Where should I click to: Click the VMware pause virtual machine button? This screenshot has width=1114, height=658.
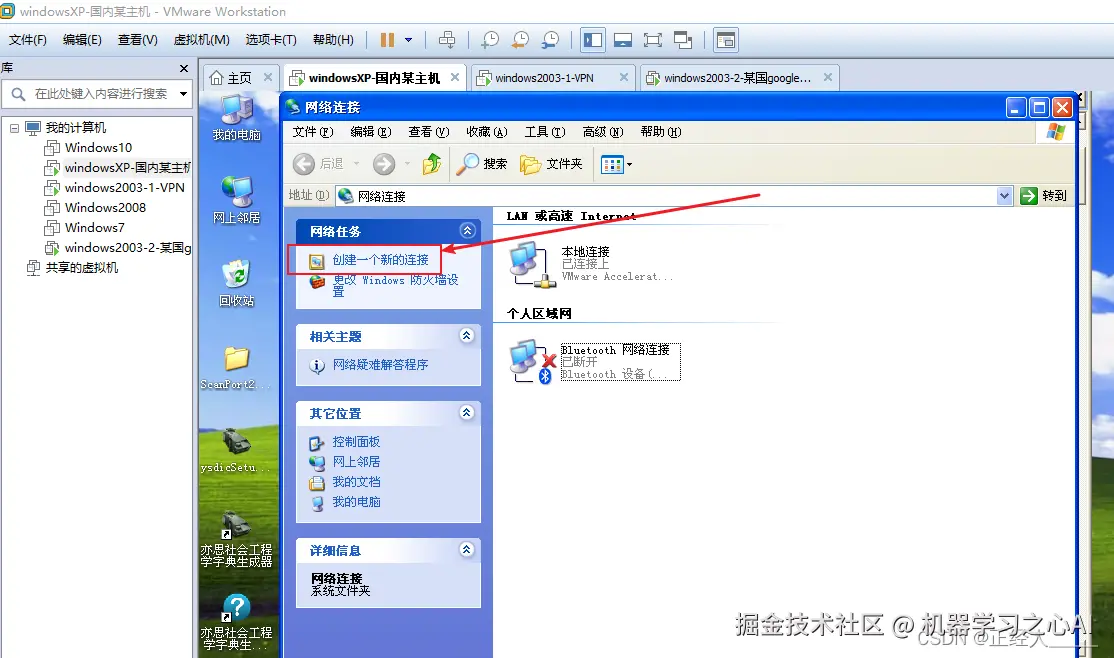tap(387, 40)
